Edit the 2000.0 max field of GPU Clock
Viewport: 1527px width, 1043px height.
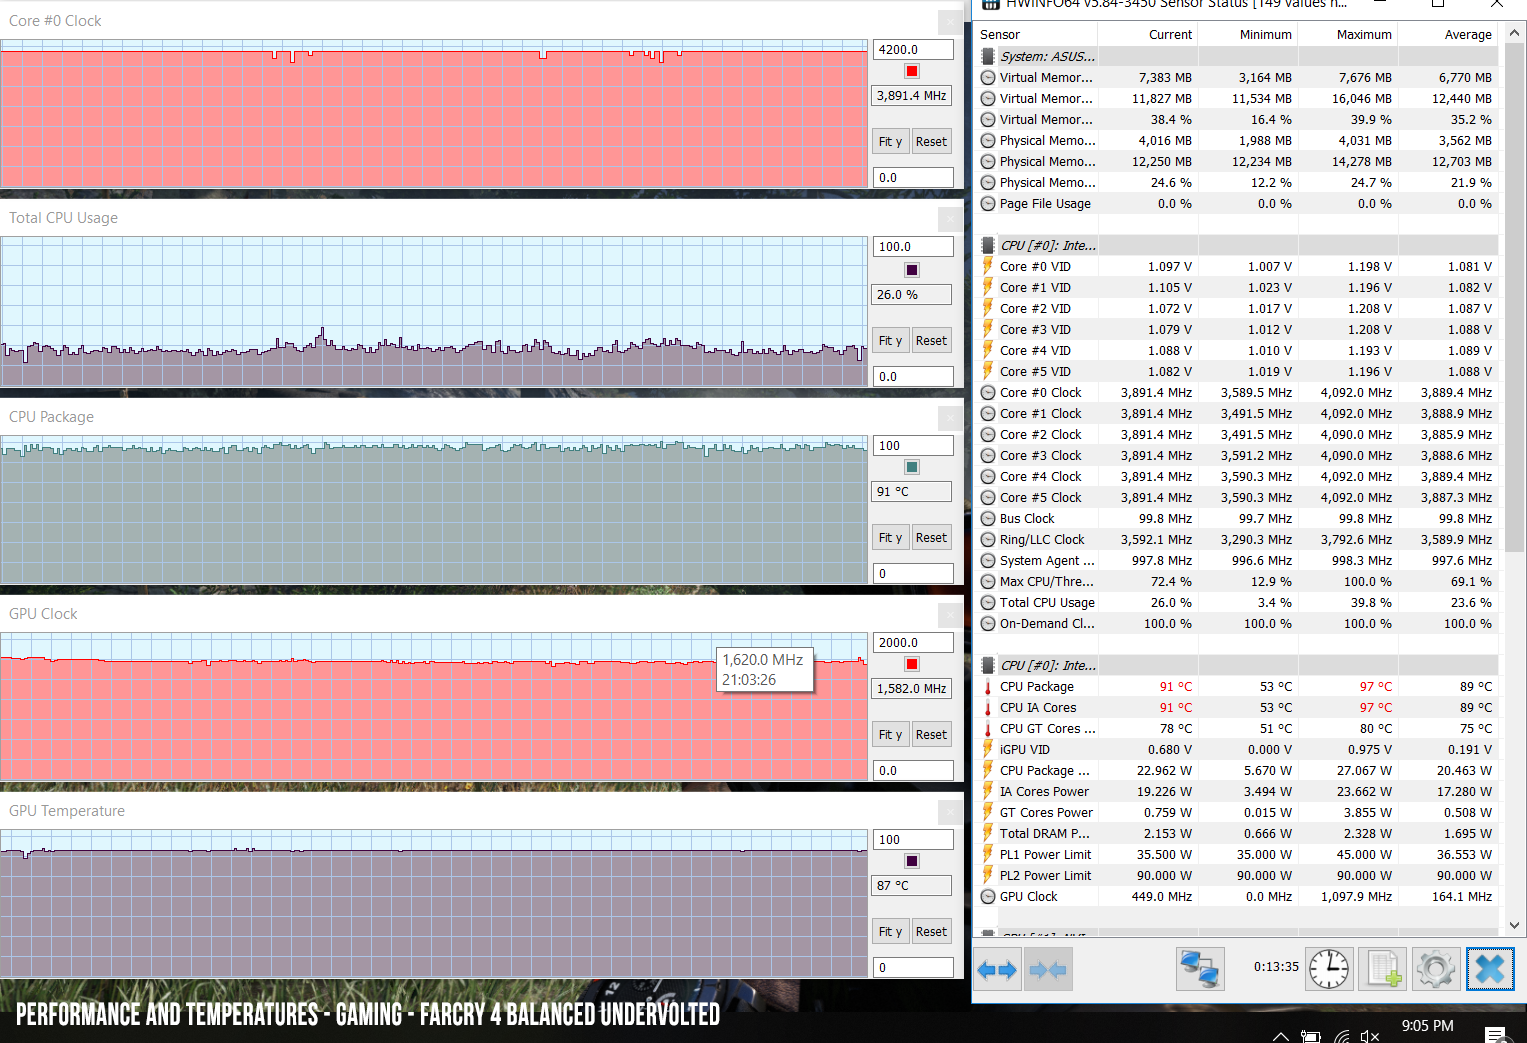(913, 643)
